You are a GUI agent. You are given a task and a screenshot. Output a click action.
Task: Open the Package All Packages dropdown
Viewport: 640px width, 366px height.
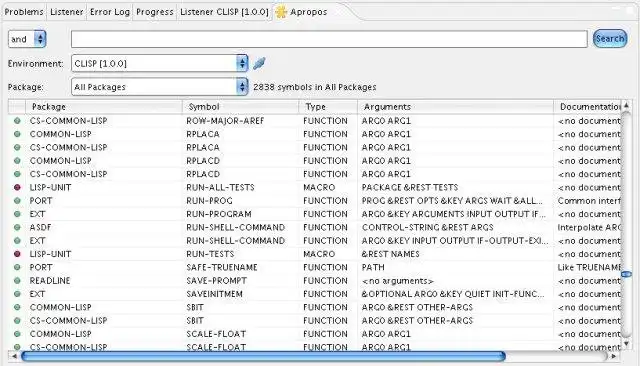pos(160,87)
